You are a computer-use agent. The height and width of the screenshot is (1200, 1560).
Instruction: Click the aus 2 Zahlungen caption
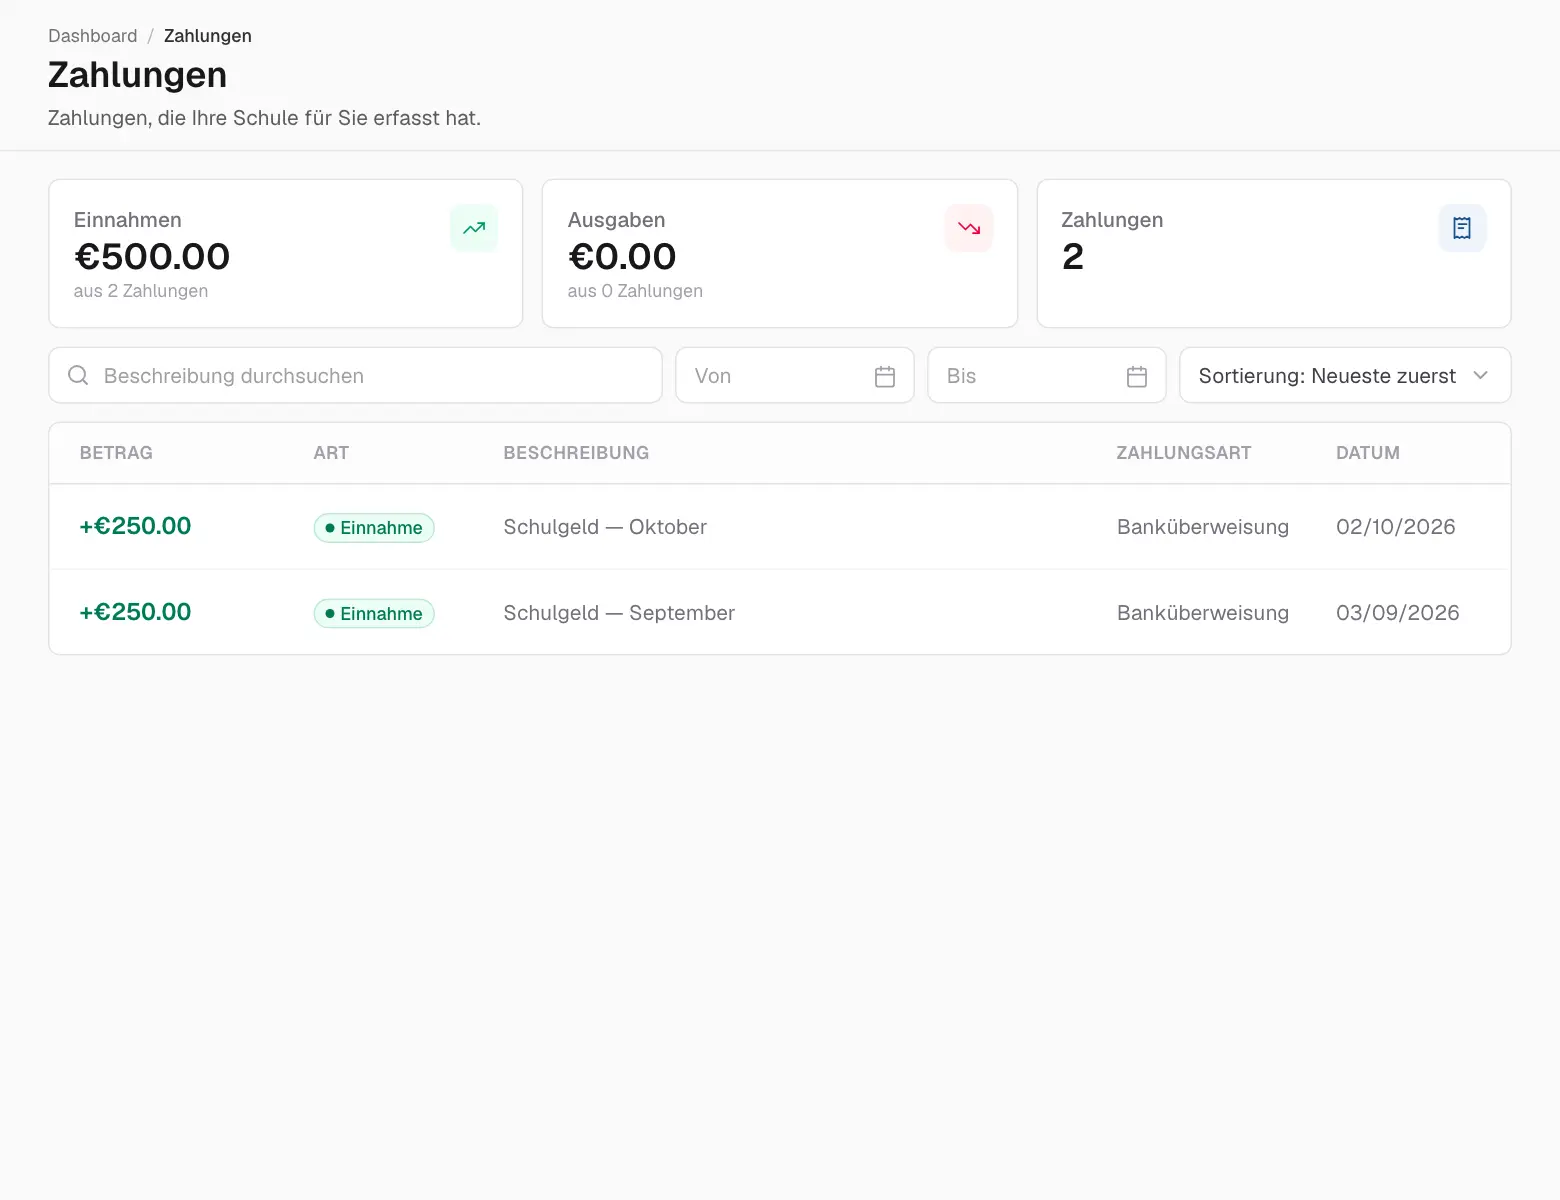pos(141,291)
